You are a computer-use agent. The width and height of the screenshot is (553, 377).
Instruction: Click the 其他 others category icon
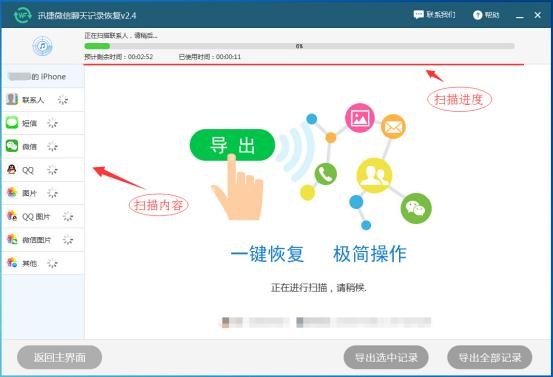click(12, 262)
